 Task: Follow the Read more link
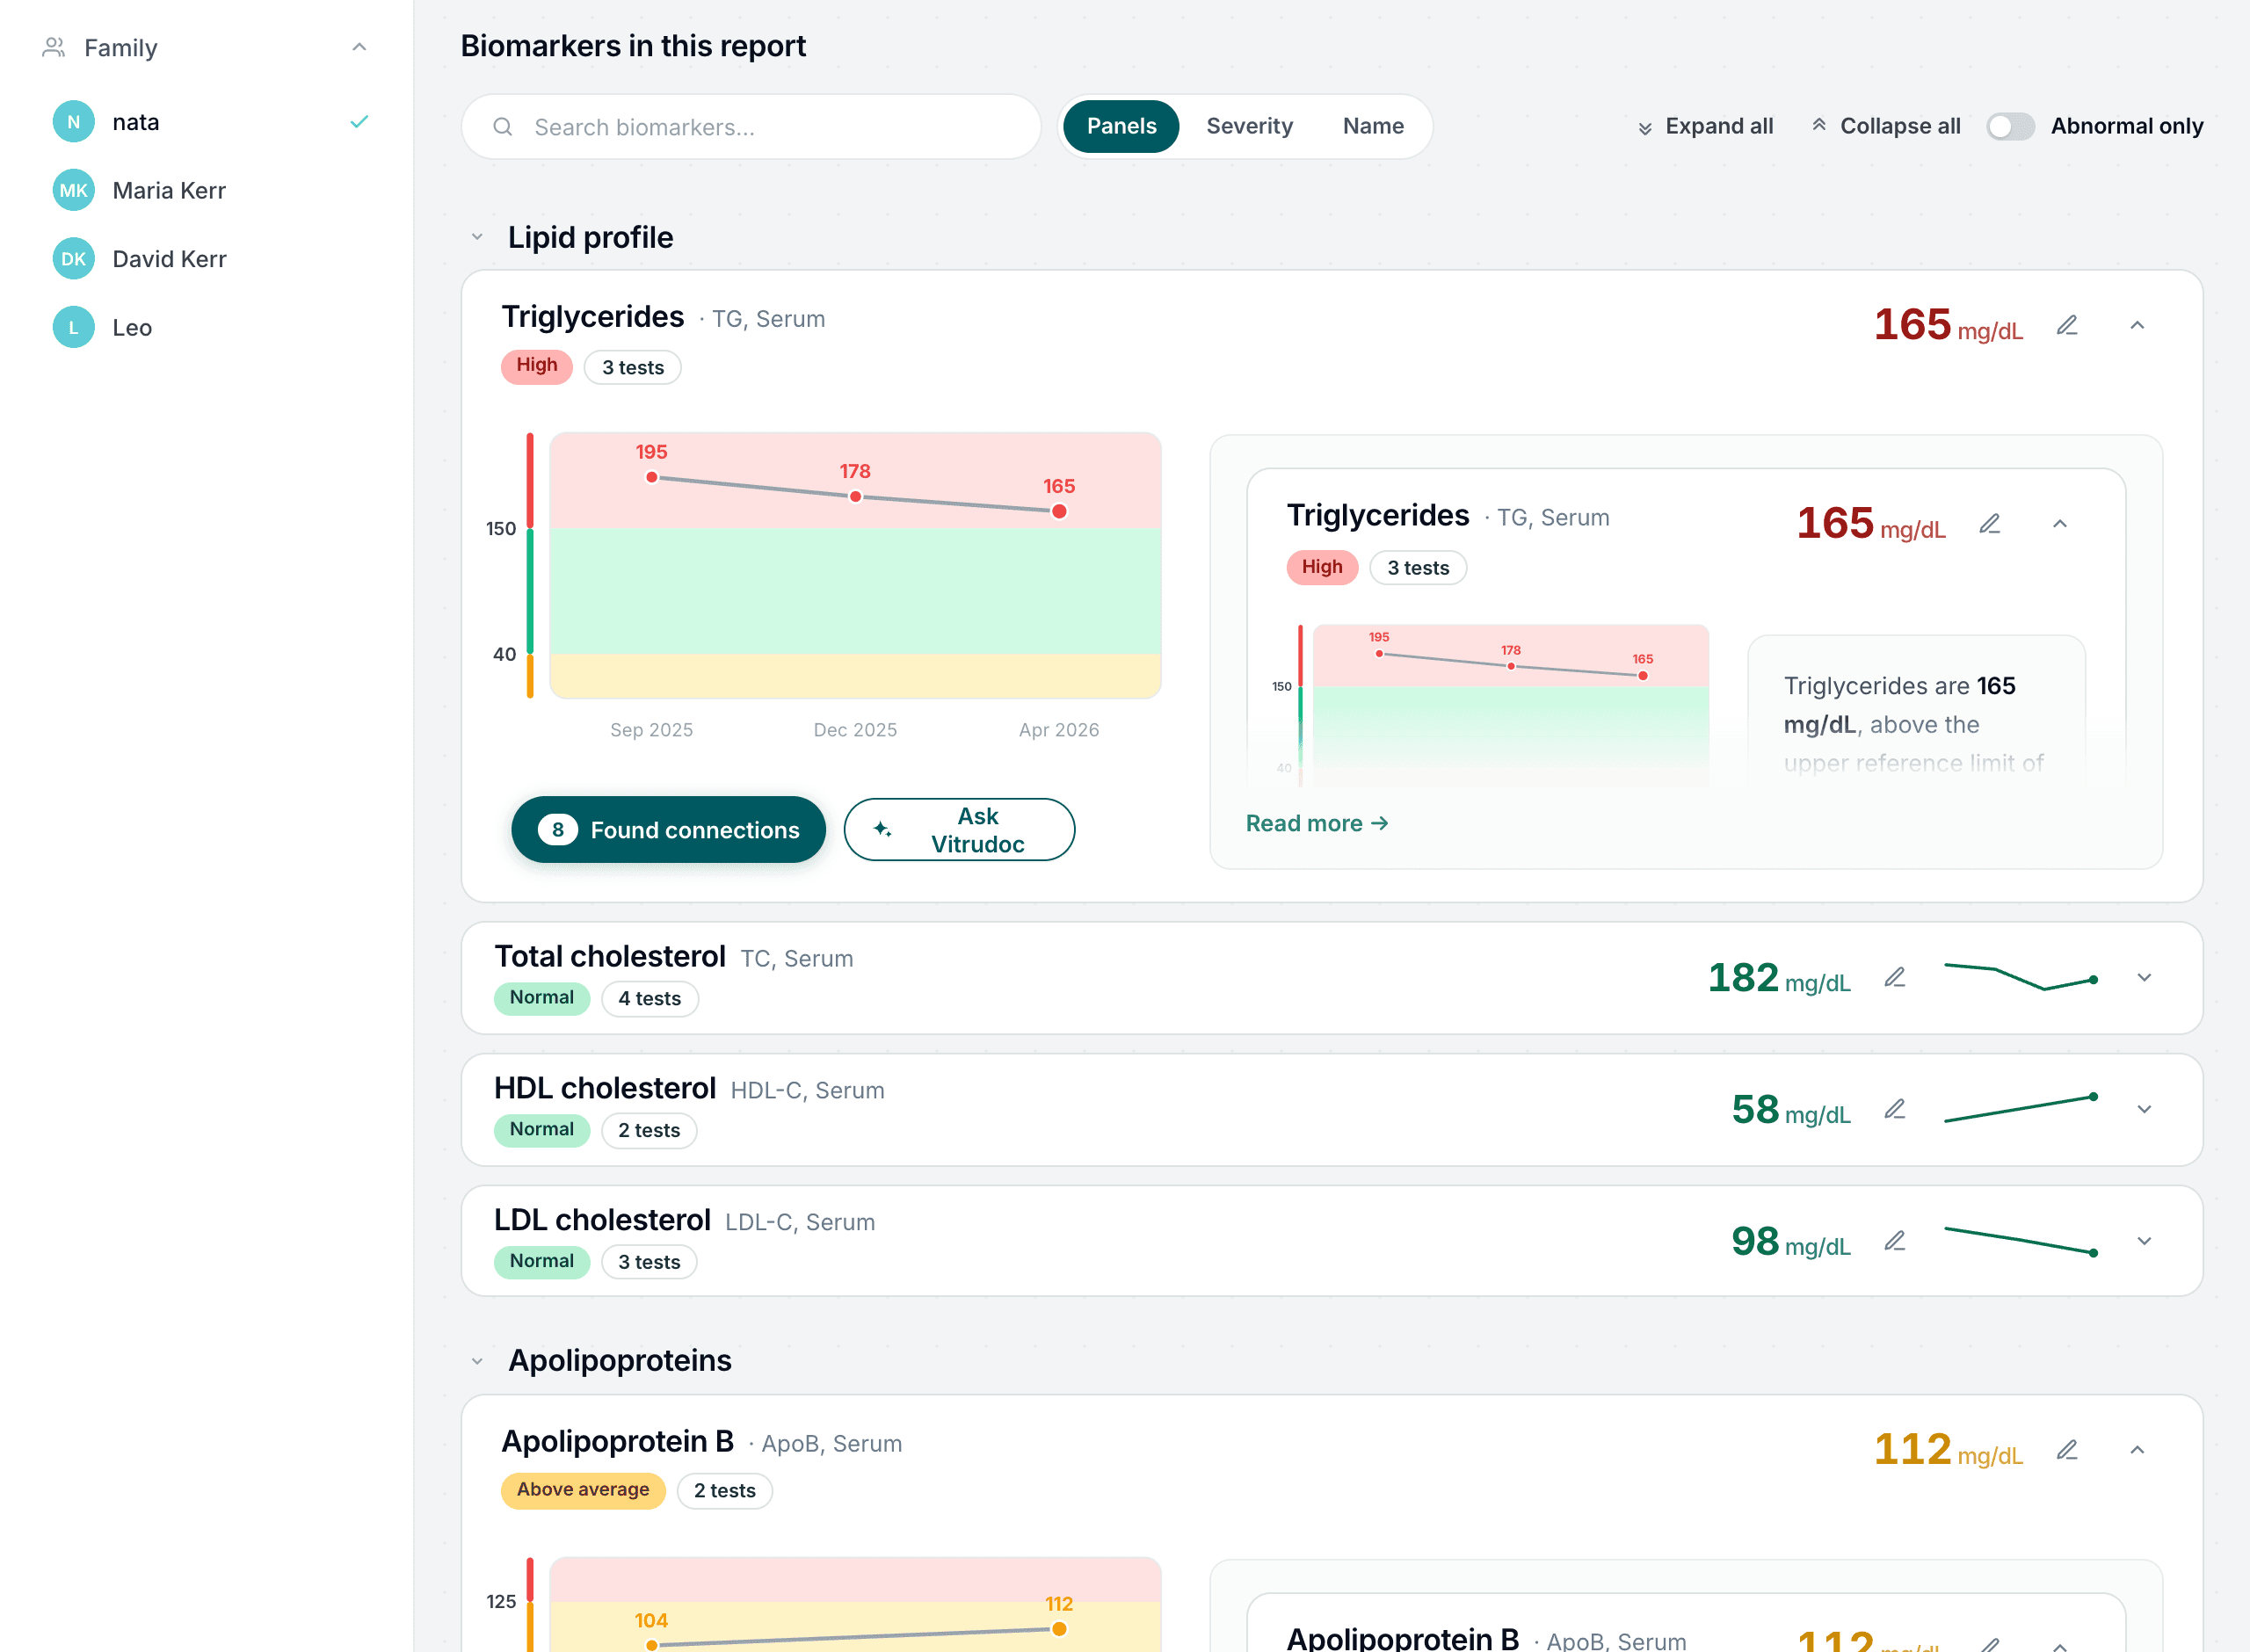[1317, 823]
